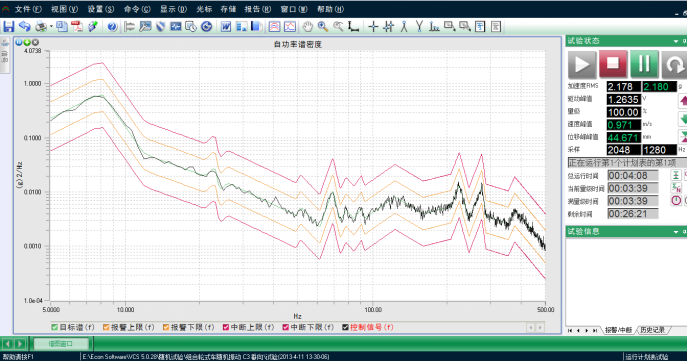This screenshot has height=361, width=687.
Task: Toggle the 报警上限(f) checkbox
Action: pos(106,327)
